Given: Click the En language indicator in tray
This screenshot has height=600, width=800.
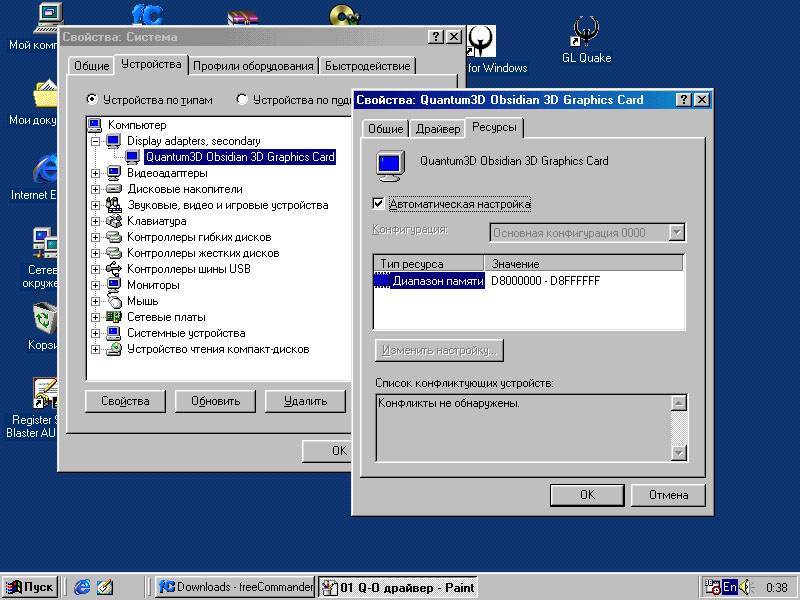Looking at the screenshot, I should pyautogui.click(x=730, y=587).
